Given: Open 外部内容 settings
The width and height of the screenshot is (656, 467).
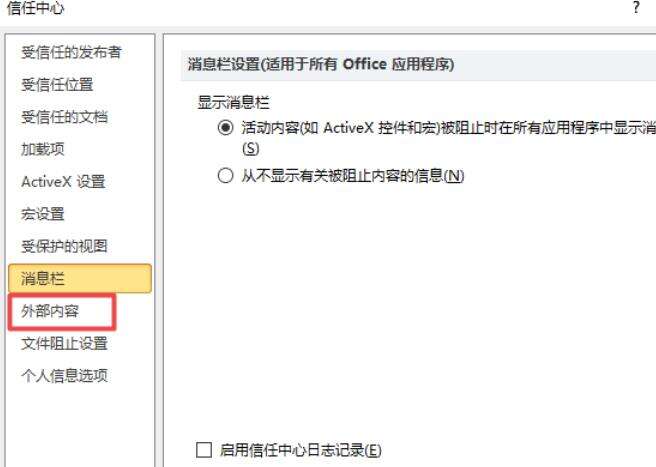Looking at the screenshot, I should (x=50, y=311).
